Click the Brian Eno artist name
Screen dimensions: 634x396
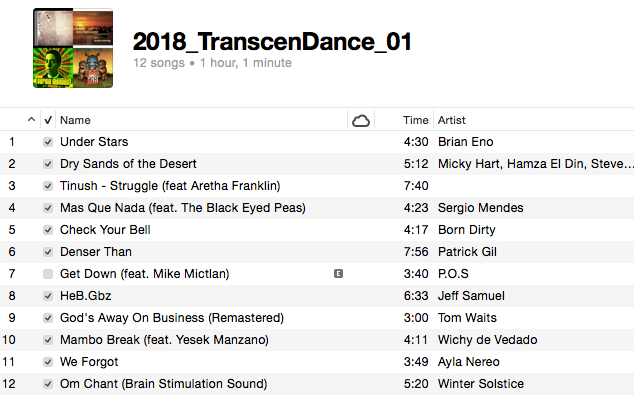(x=465, y=142)
